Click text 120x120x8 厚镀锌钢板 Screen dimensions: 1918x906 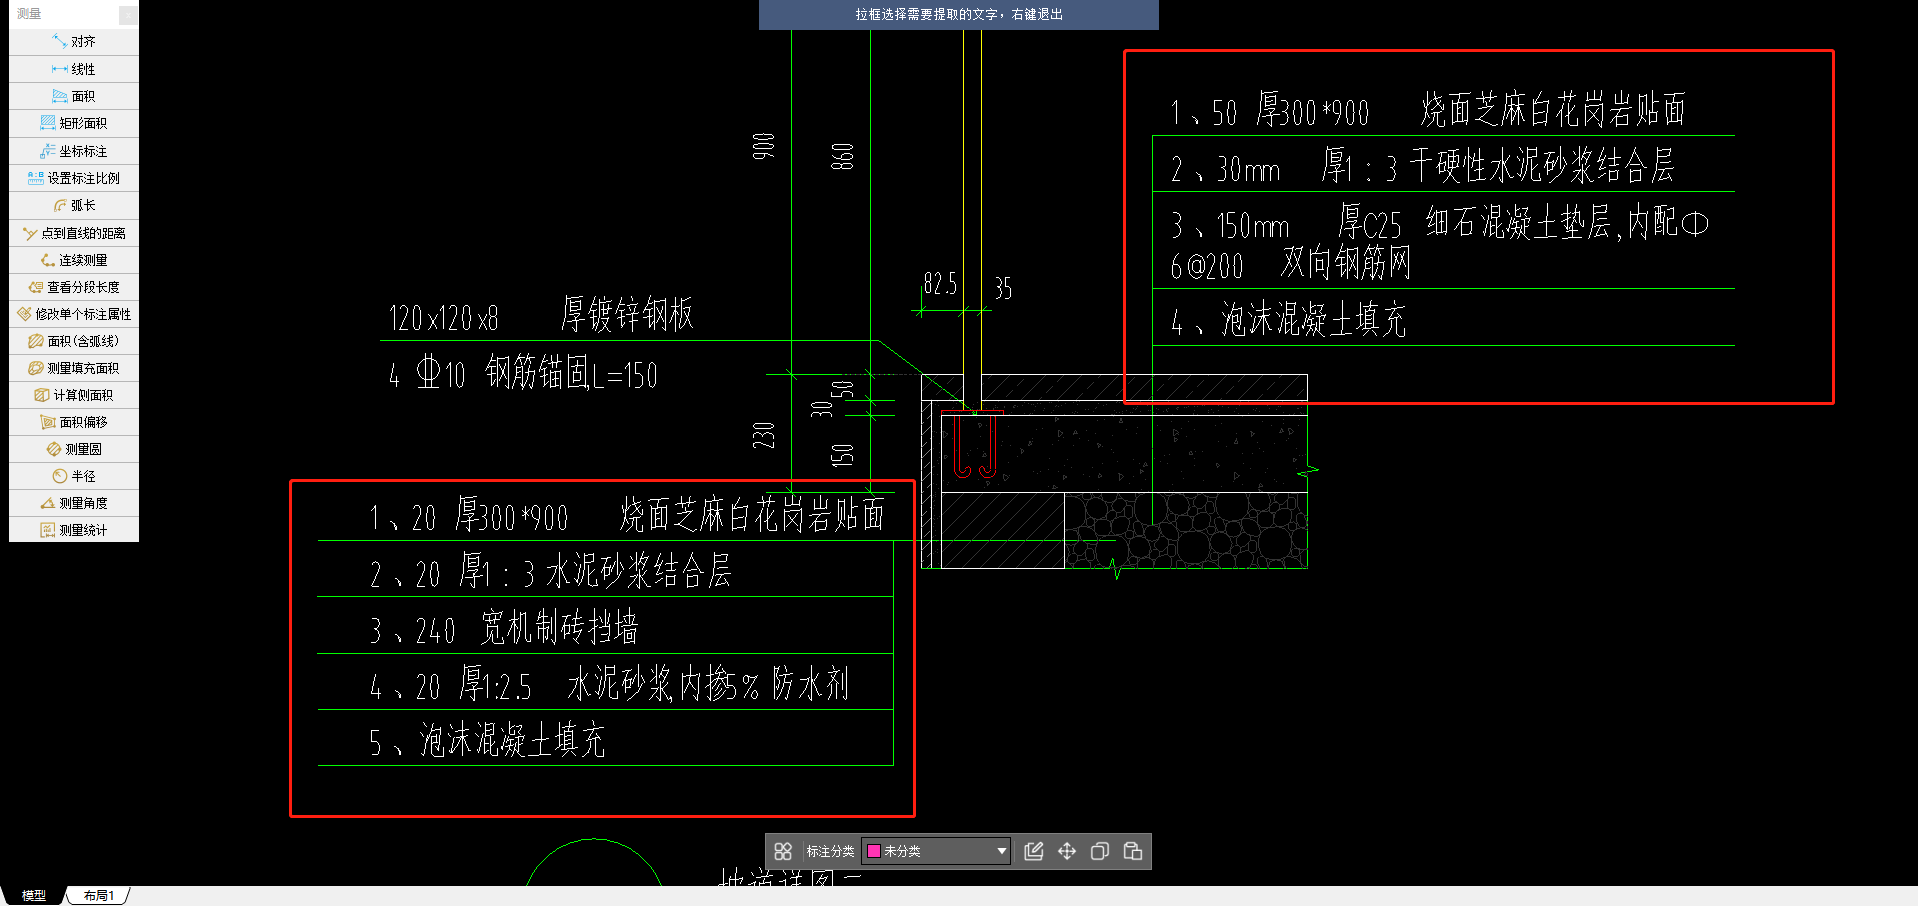point(541,315)
